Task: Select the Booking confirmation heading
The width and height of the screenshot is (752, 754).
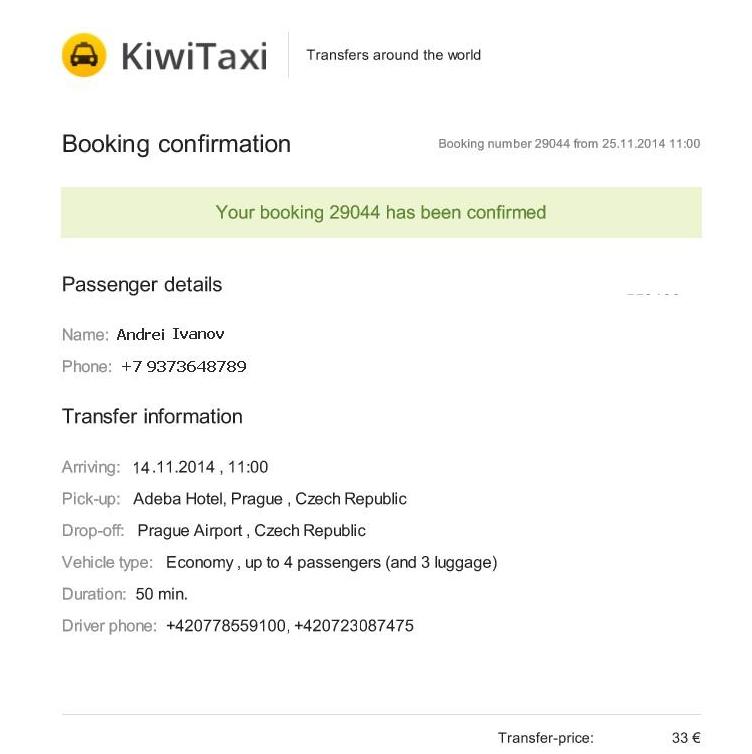Action: [x=176, y=144]
